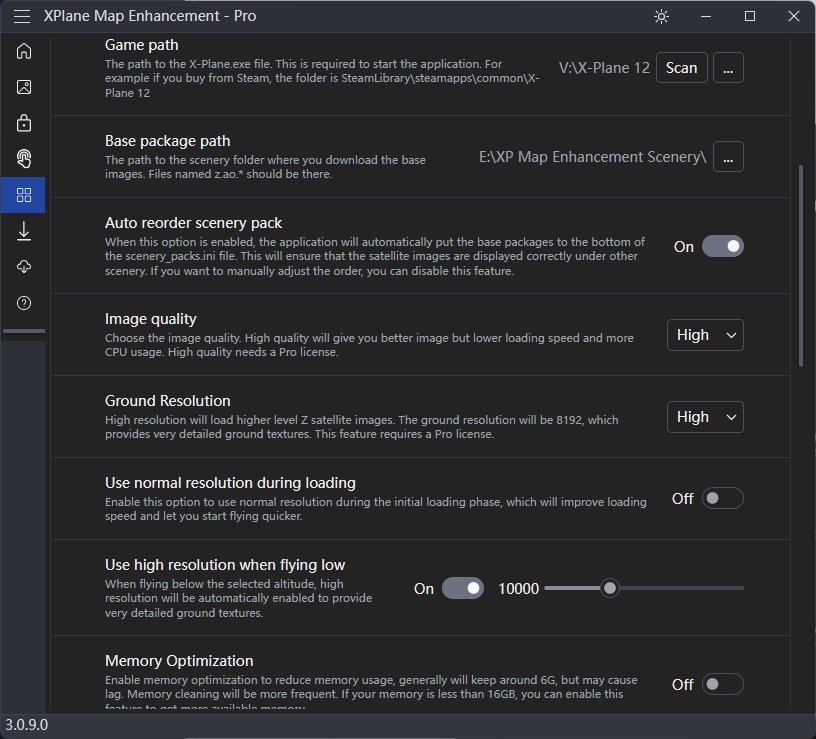Open the Image quality dropdown
816x739 pixels.
coord(705,335)
